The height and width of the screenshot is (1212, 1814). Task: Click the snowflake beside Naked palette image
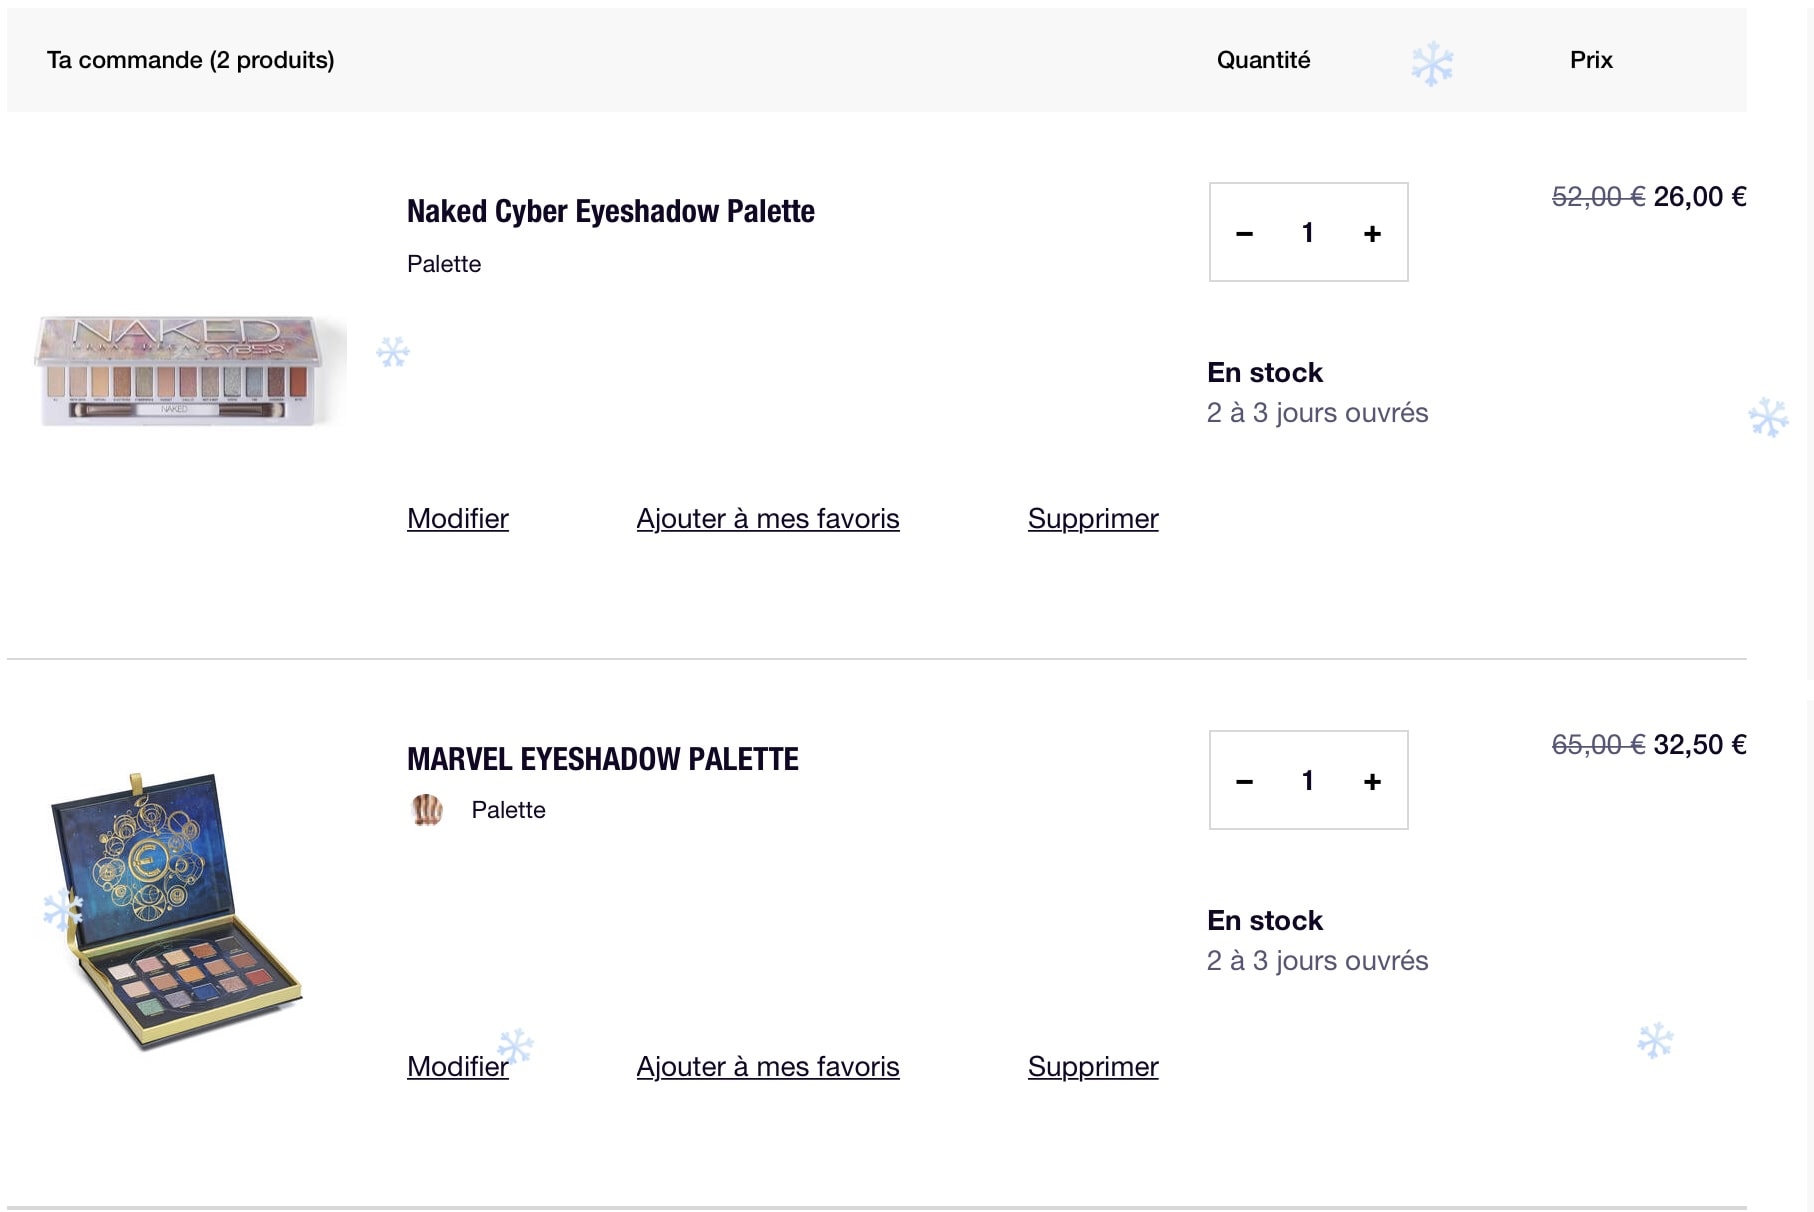pyautogui.click(x=393, y=352)
